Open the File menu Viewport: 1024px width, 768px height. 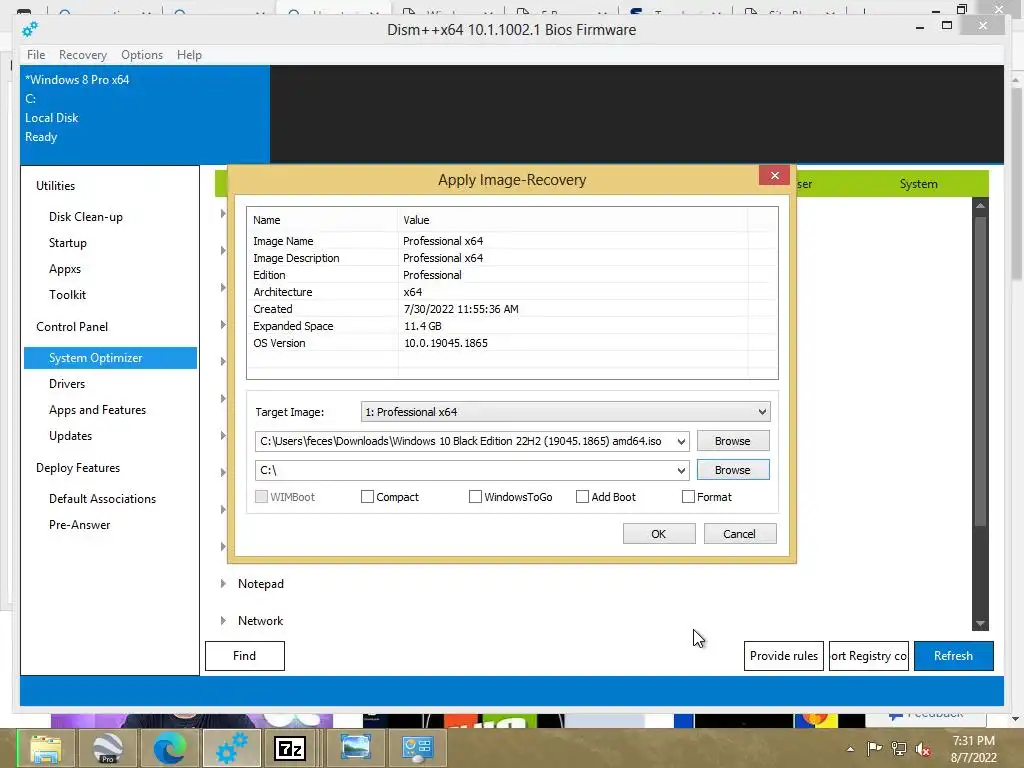[36, 55]
